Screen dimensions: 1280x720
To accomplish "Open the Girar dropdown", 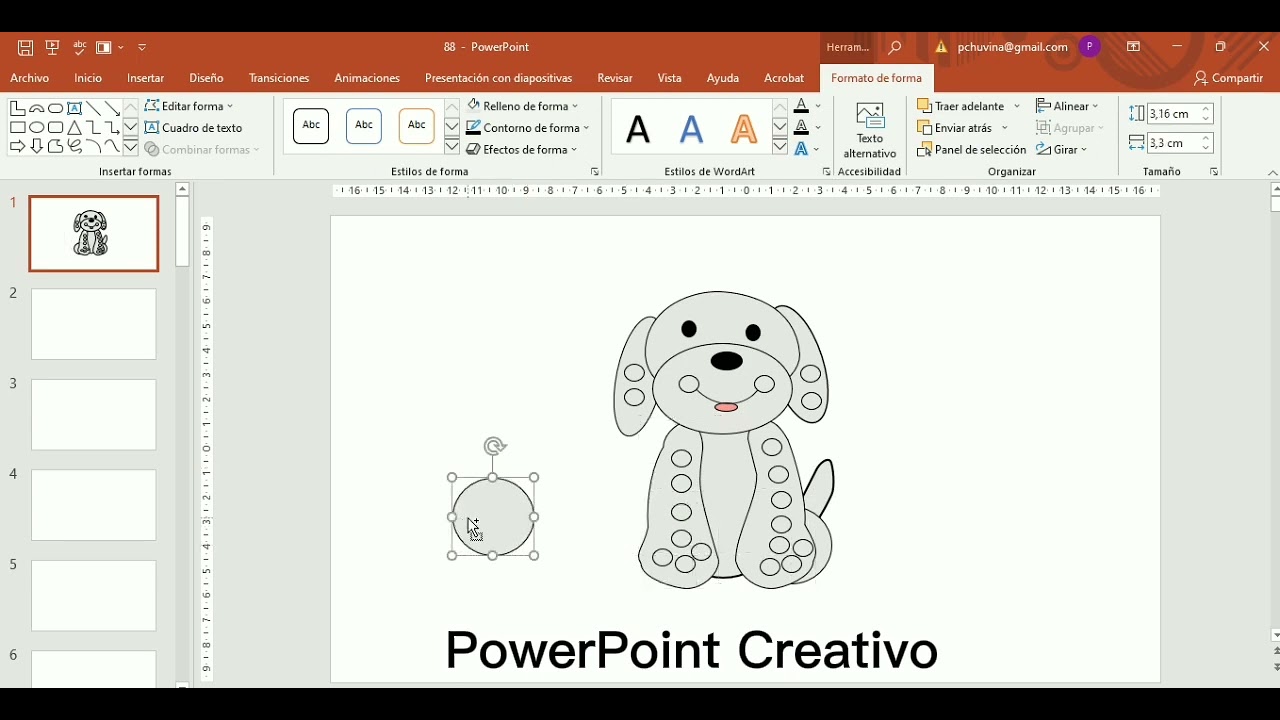I will (1062, 150).
